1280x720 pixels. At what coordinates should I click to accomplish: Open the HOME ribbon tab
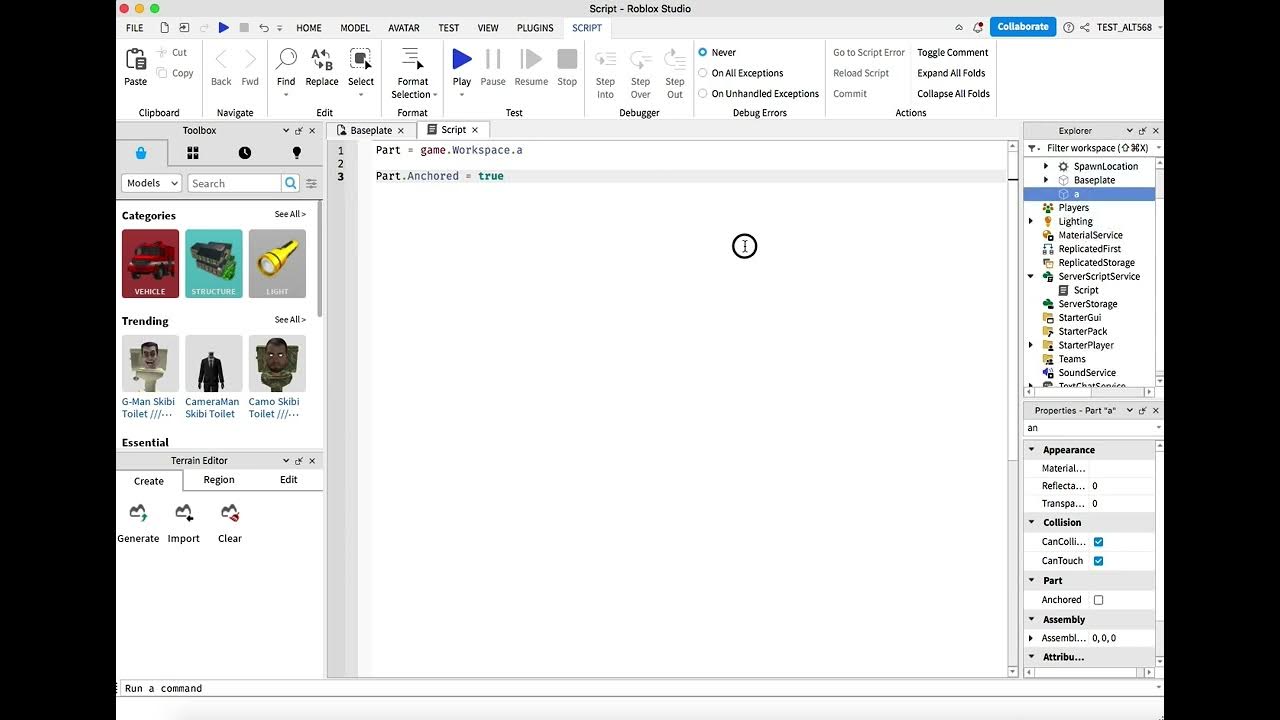click(309, 28)
